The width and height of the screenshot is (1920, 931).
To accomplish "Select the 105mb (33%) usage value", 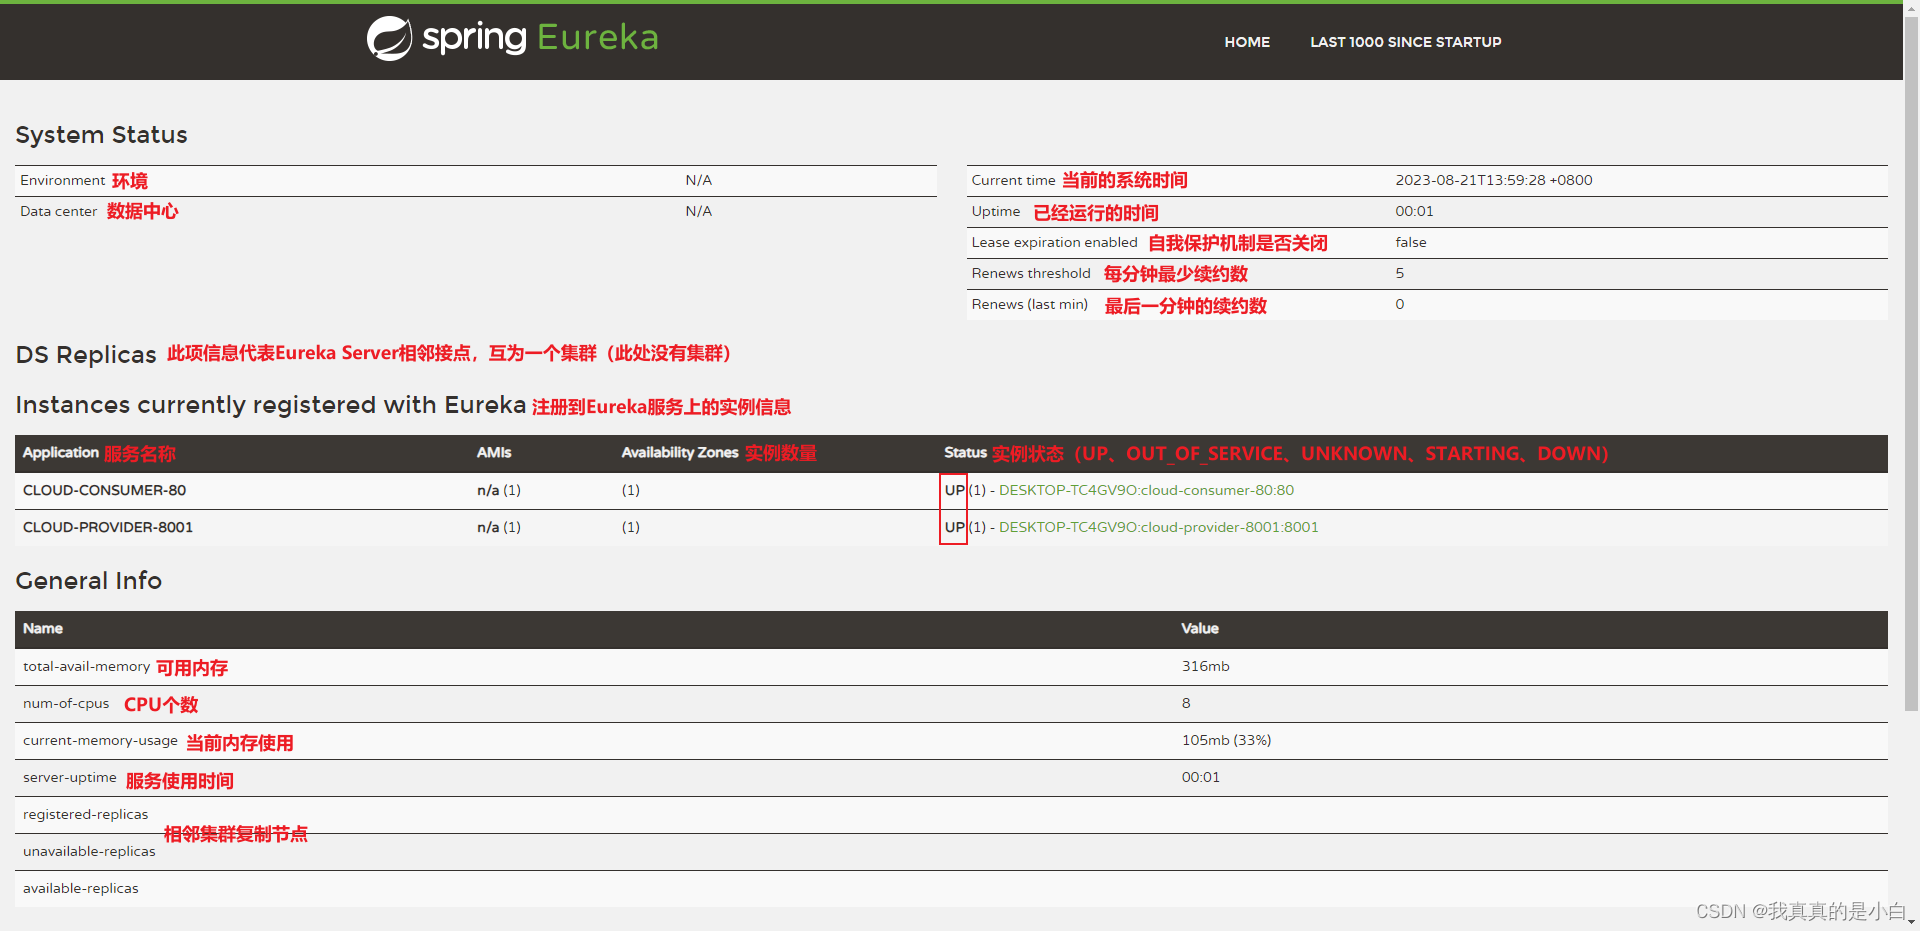I will (1226, 740).
